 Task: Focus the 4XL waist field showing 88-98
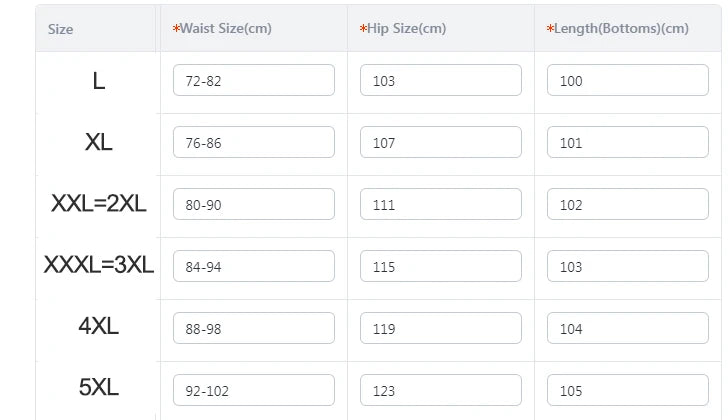[x=253, y=329]
